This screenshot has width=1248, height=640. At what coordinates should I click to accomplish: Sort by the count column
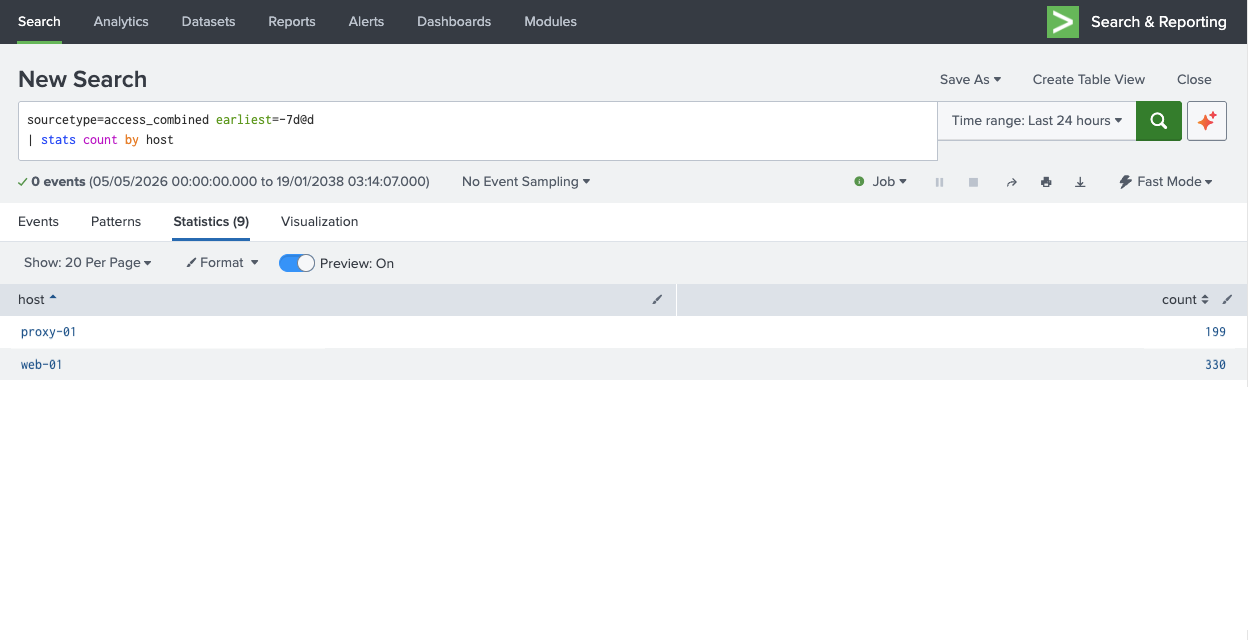pos(1185,299)
